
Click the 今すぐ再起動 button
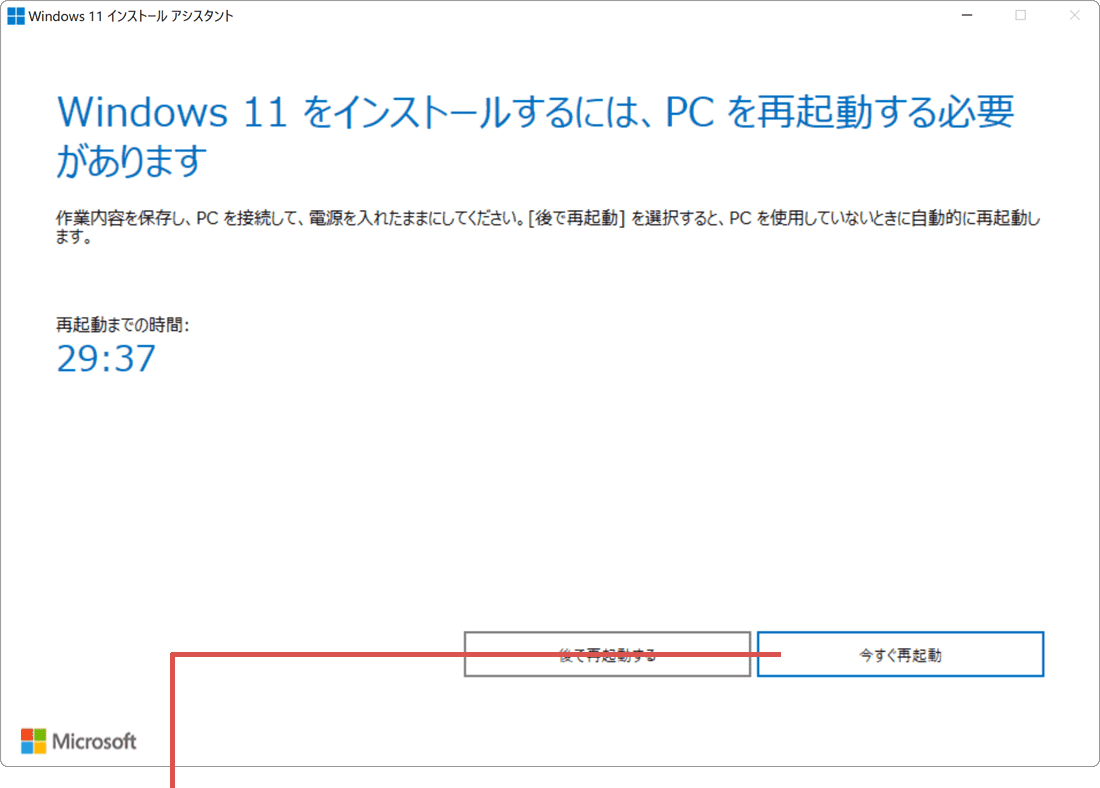pyautogui.click(x=900, y=654)
